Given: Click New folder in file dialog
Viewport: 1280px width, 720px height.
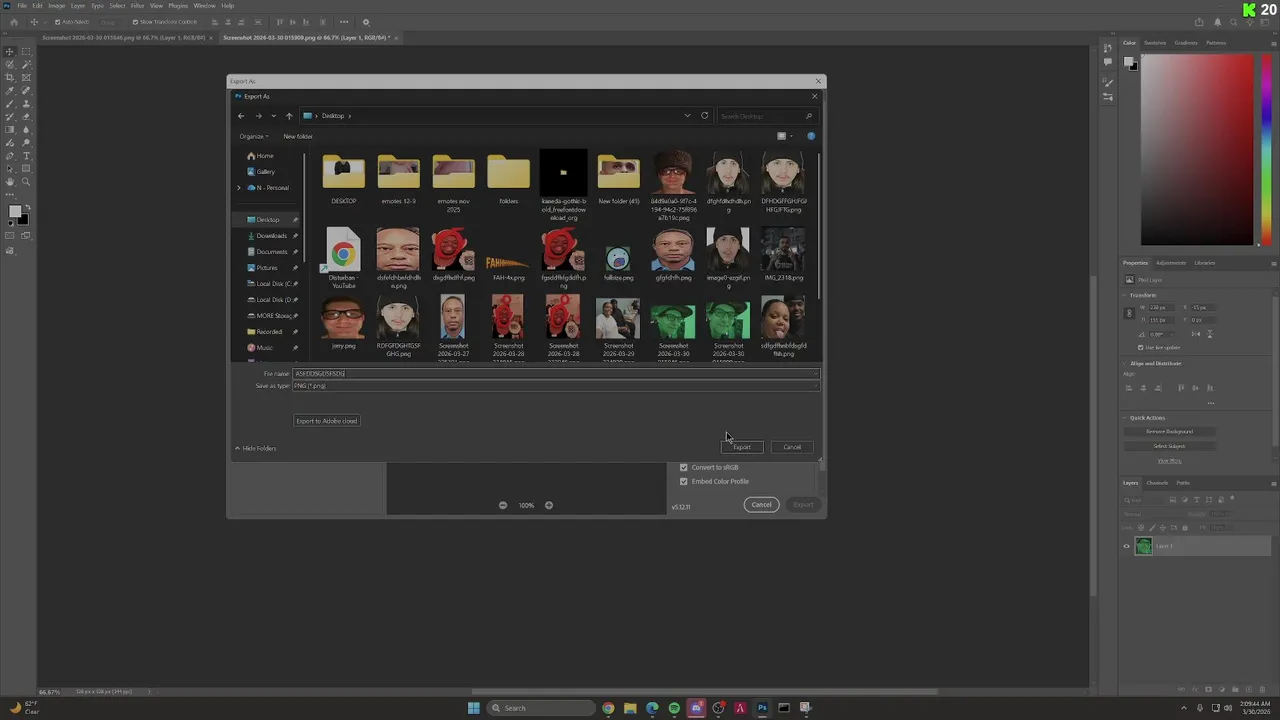Looking at the screenshot, I should [298, 136].
